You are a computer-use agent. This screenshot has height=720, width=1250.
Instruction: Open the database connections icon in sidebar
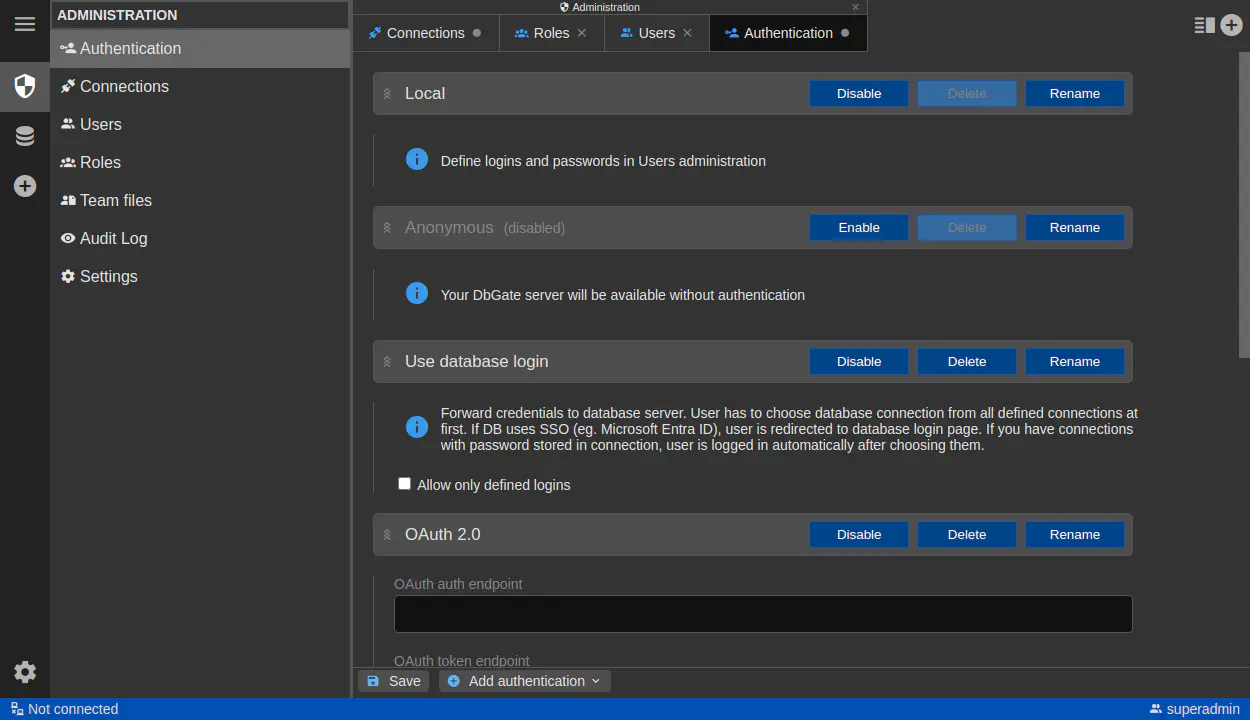24,136
